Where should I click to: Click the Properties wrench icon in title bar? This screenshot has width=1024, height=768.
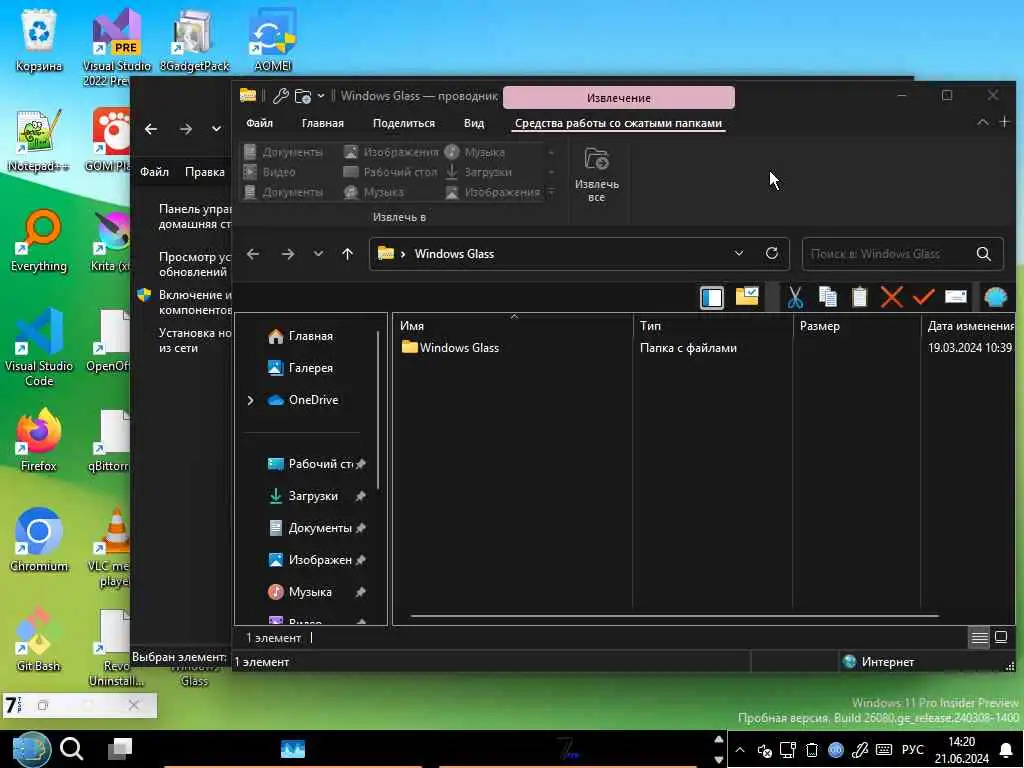tap(281, 96)
